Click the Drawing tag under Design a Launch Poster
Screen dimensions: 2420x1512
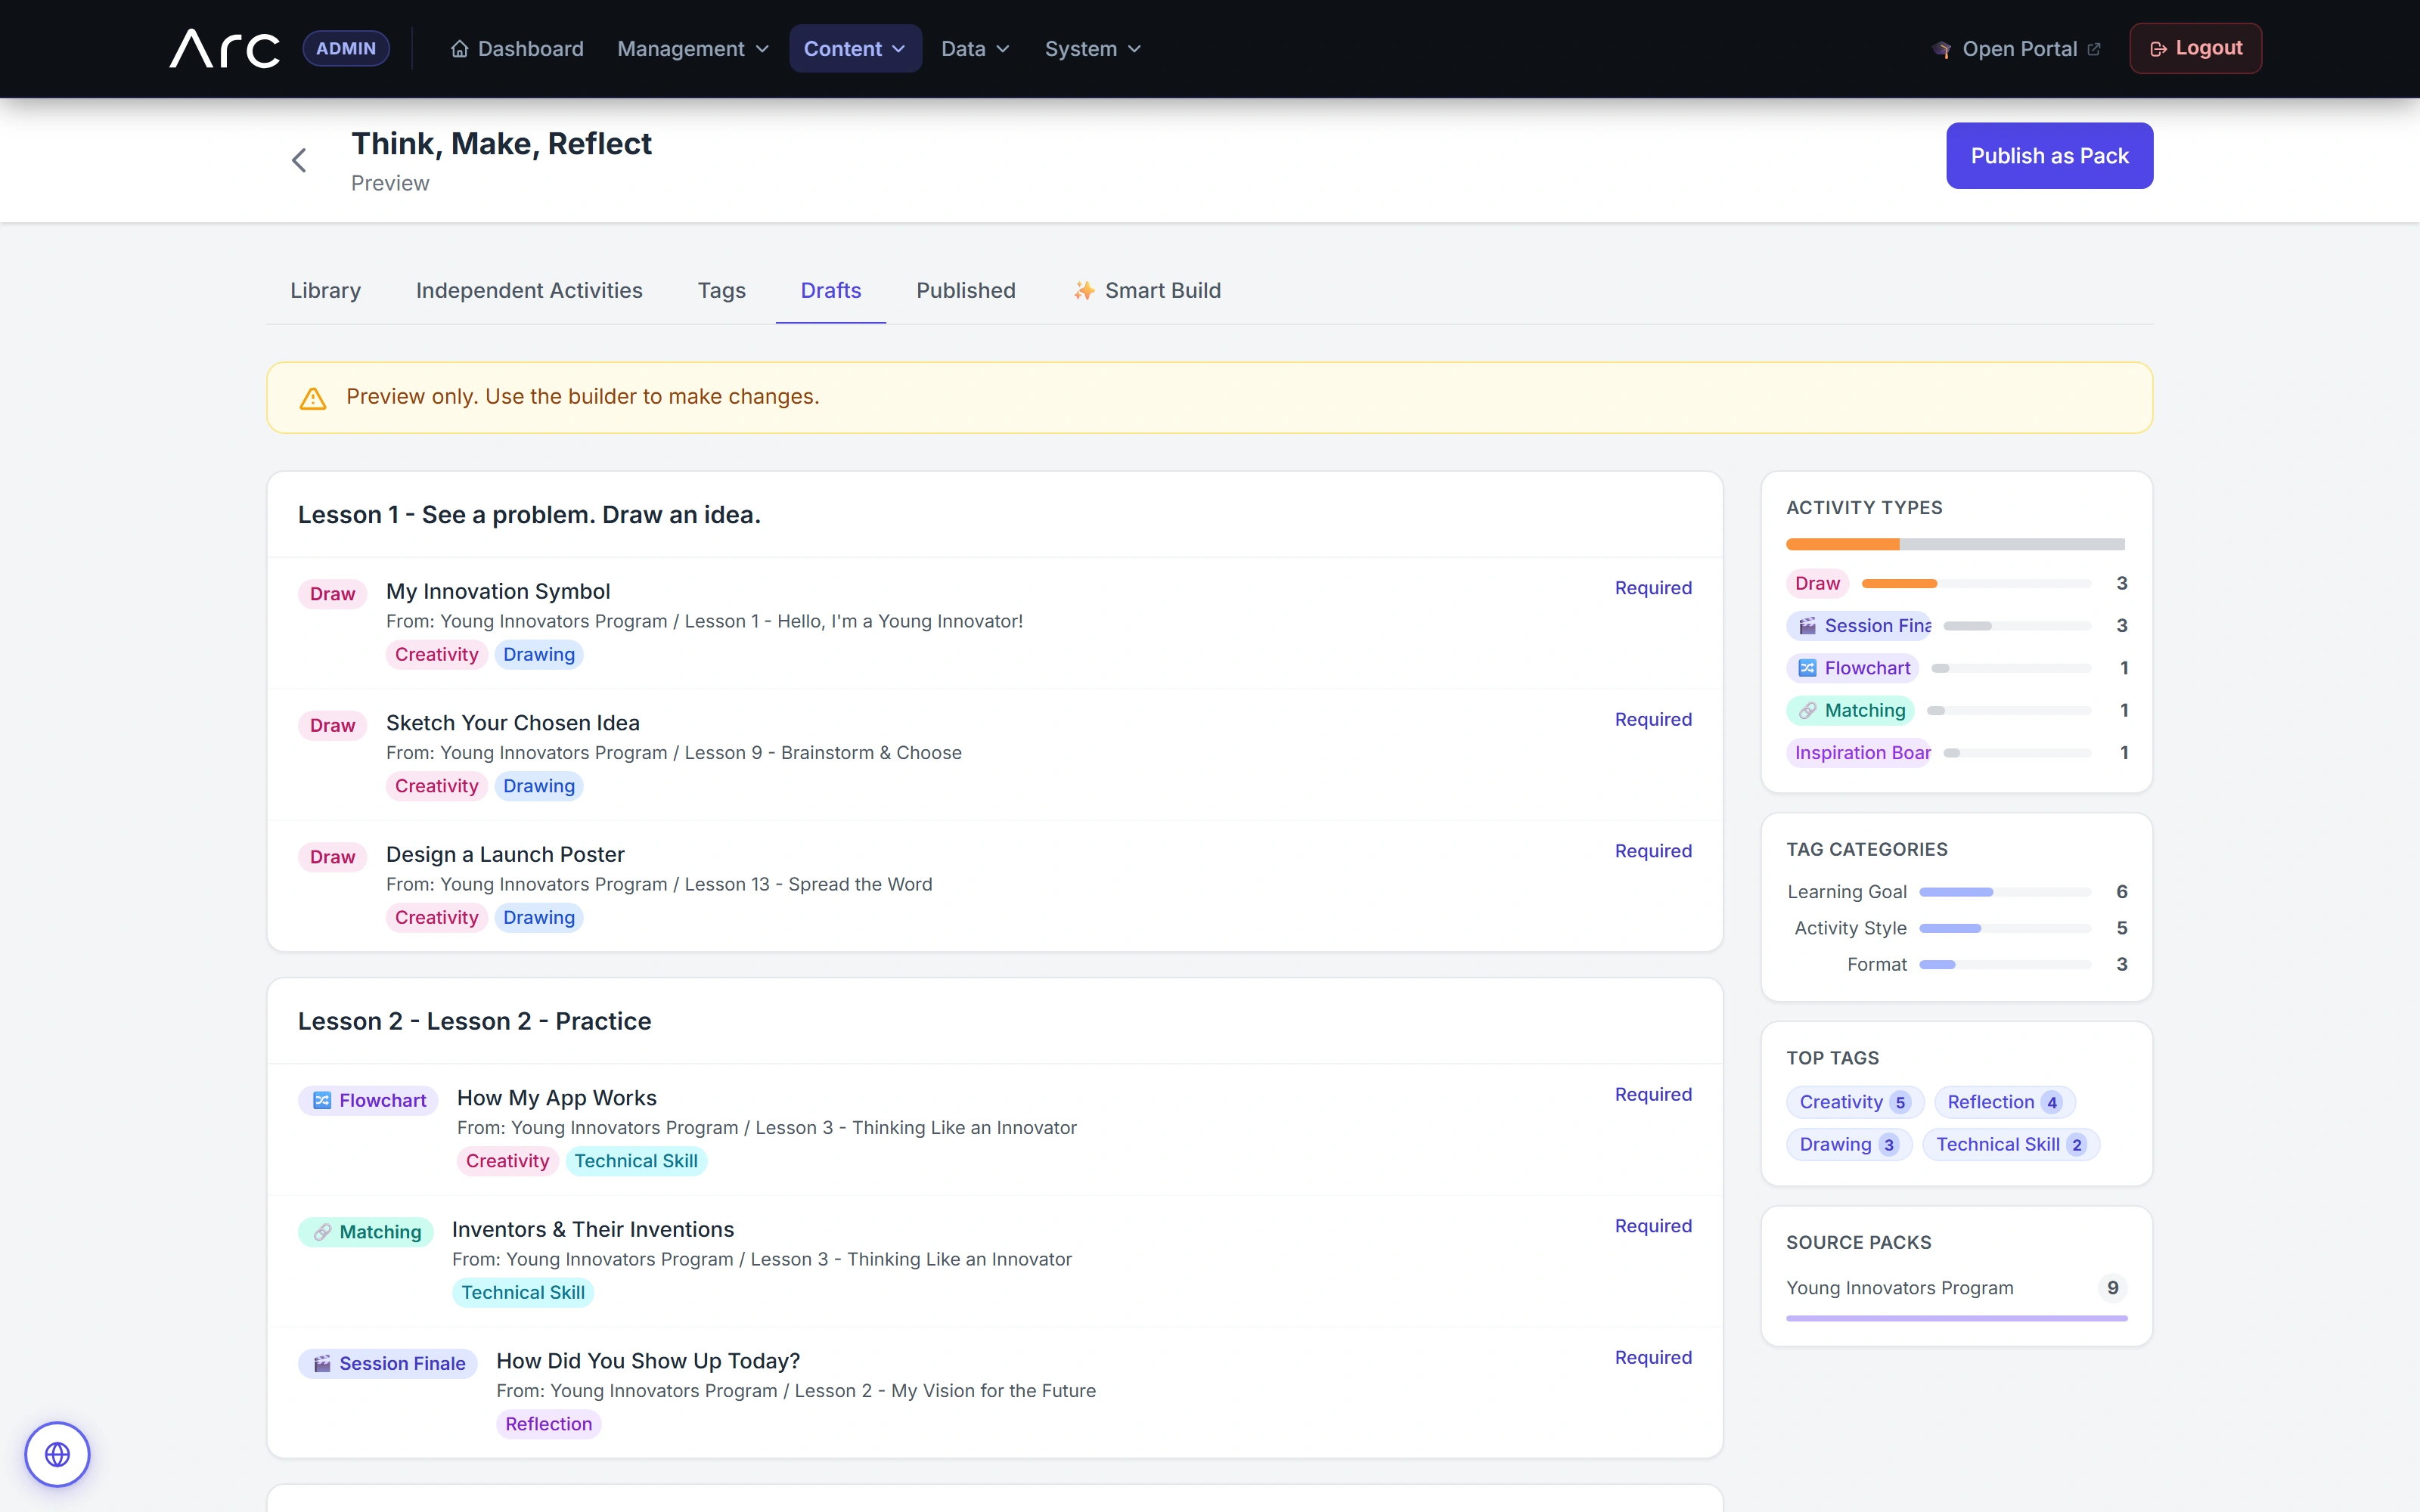coord(539,917)
